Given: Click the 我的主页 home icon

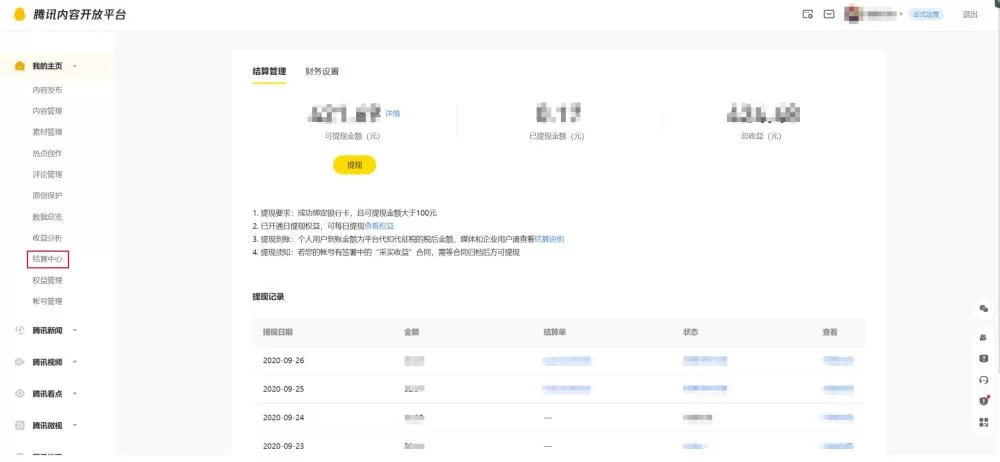Looking at the screenshot, I should 20,66.
